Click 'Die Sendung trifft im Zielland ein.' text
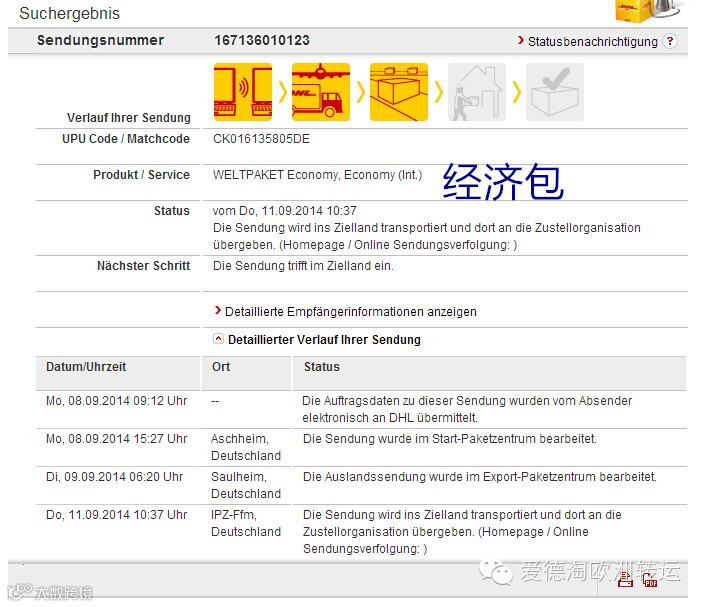Screen dimensions: 702x607 coord(303,266)
